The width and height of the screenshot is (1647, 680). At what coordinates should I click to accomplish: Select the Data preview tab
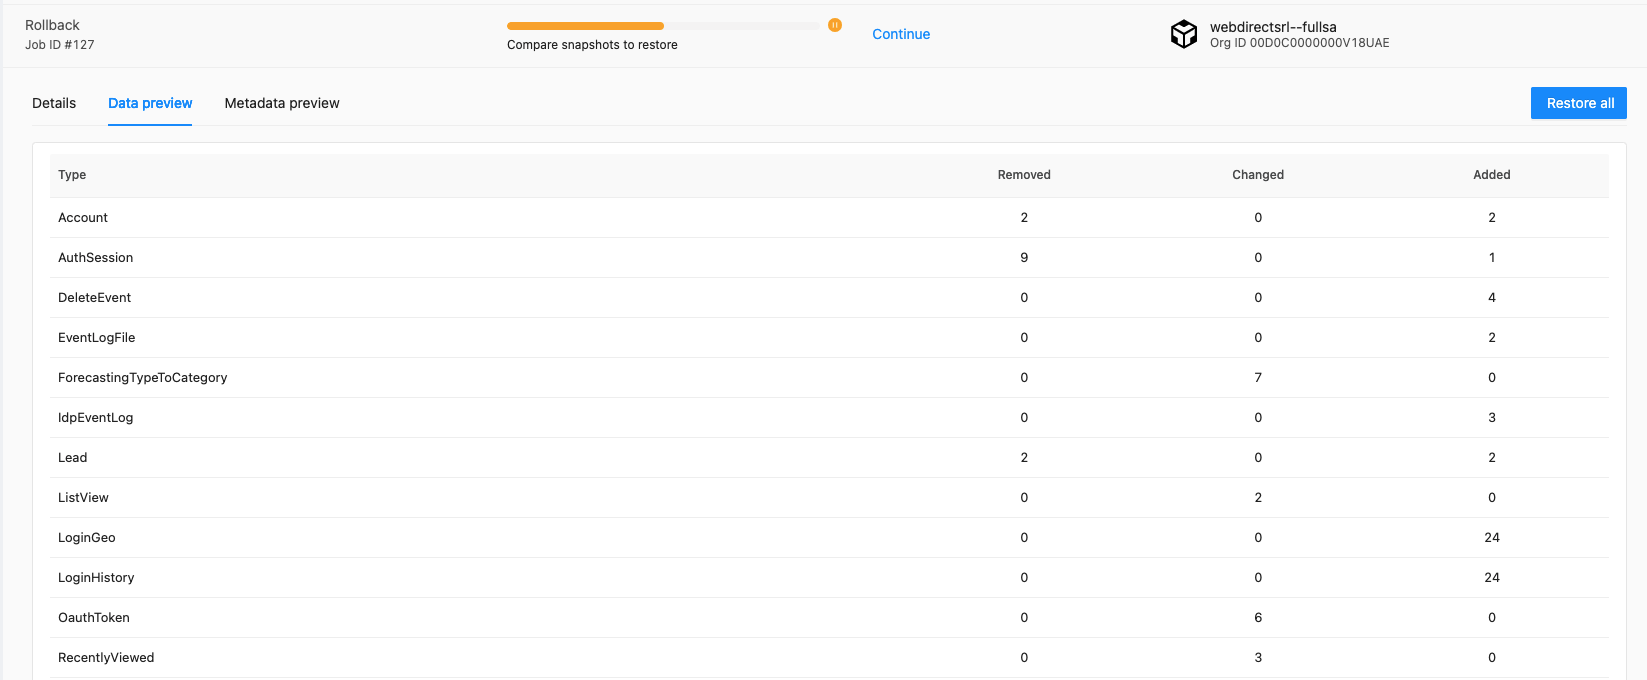150,103
